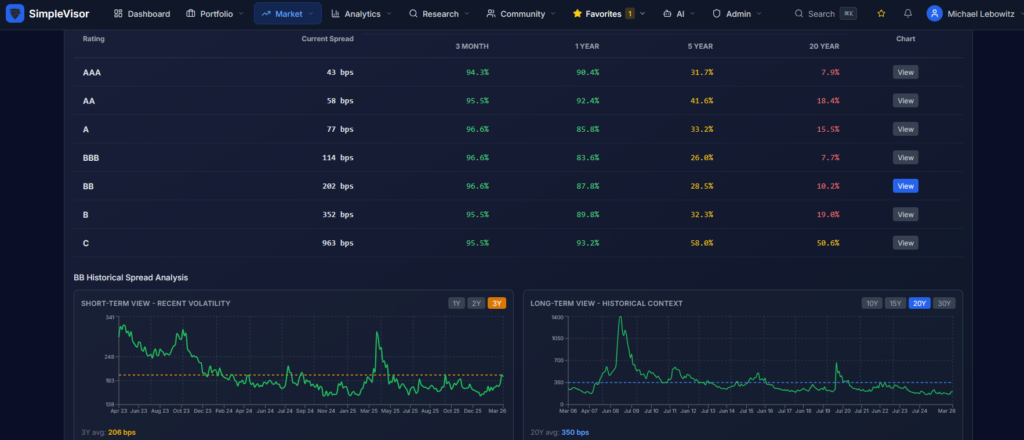Set long-term chart to 30Y
1024x440 pixels.
point(943,303)
